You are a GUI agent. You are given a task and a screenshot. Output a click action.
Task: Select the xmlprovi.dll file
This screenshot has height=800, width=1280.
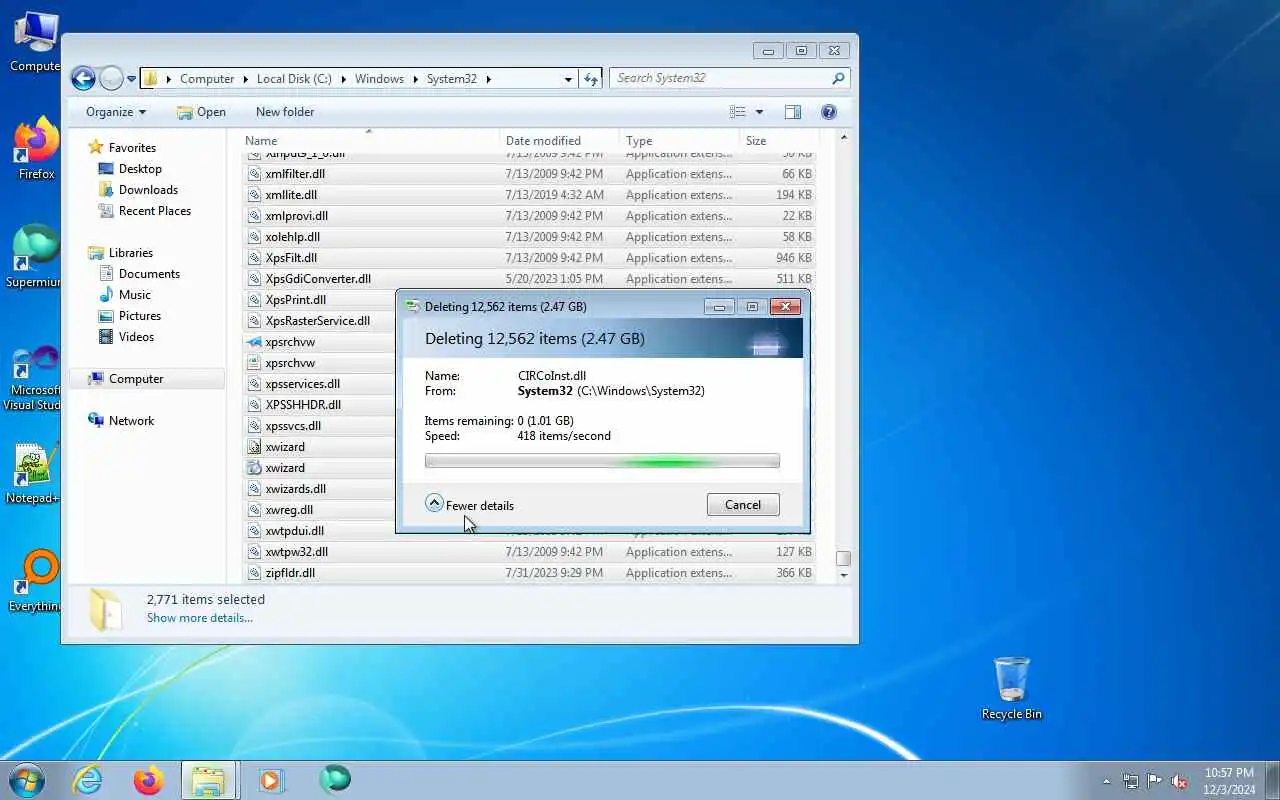(529, 216)
